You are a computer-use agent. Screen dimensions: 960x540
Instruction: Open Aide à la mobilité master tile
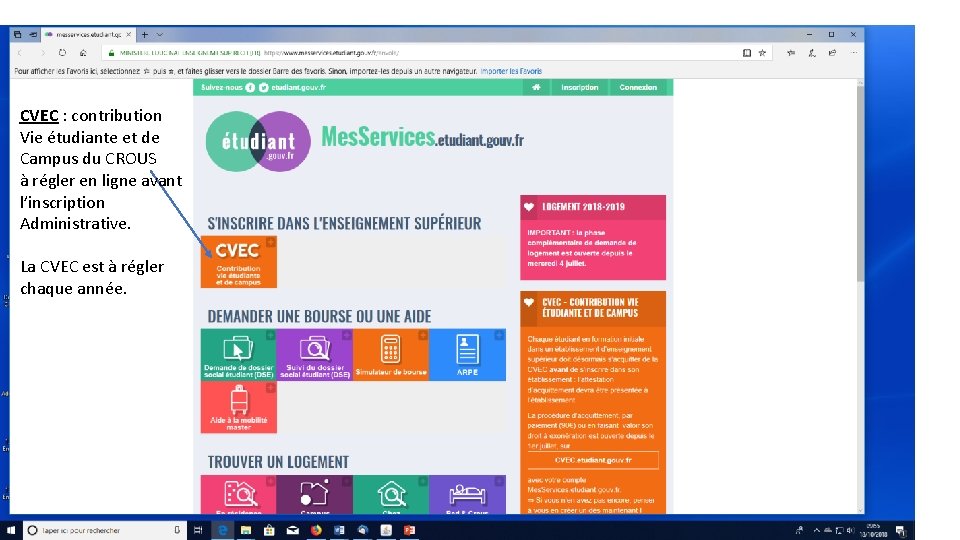[239, 407]
